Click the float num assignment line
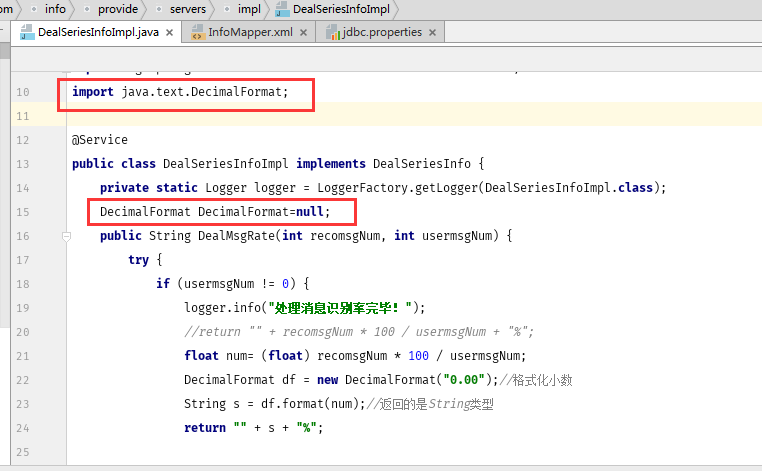 355,356
